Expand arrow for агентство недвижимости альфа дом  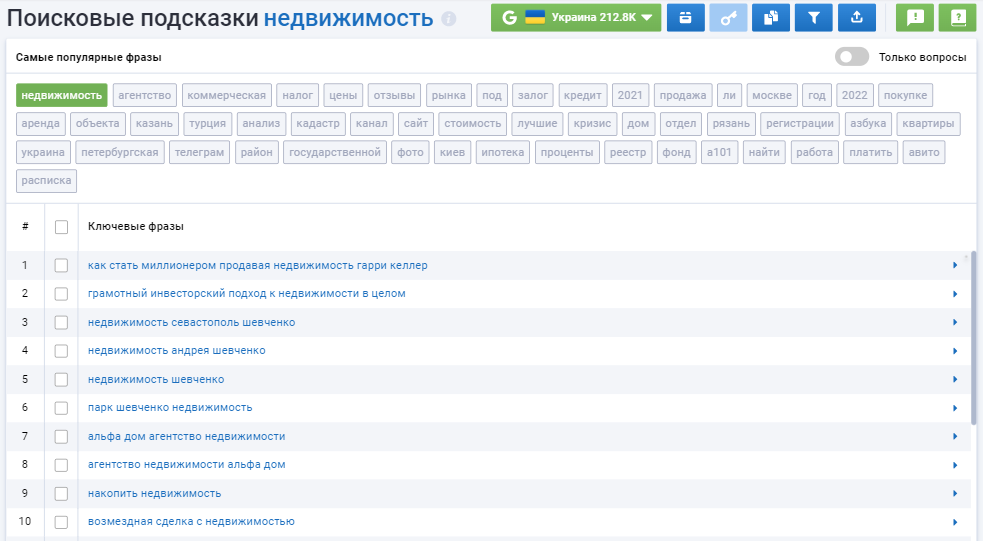point(955,465)
